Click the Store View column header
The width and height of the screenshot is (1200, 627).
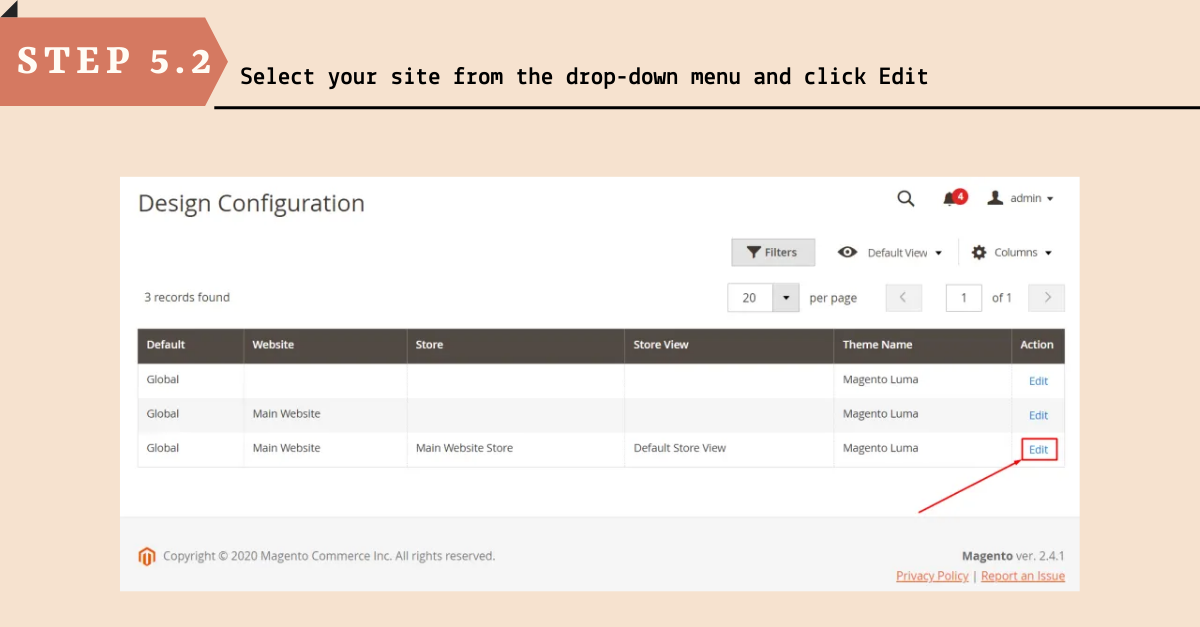(730, 345)
